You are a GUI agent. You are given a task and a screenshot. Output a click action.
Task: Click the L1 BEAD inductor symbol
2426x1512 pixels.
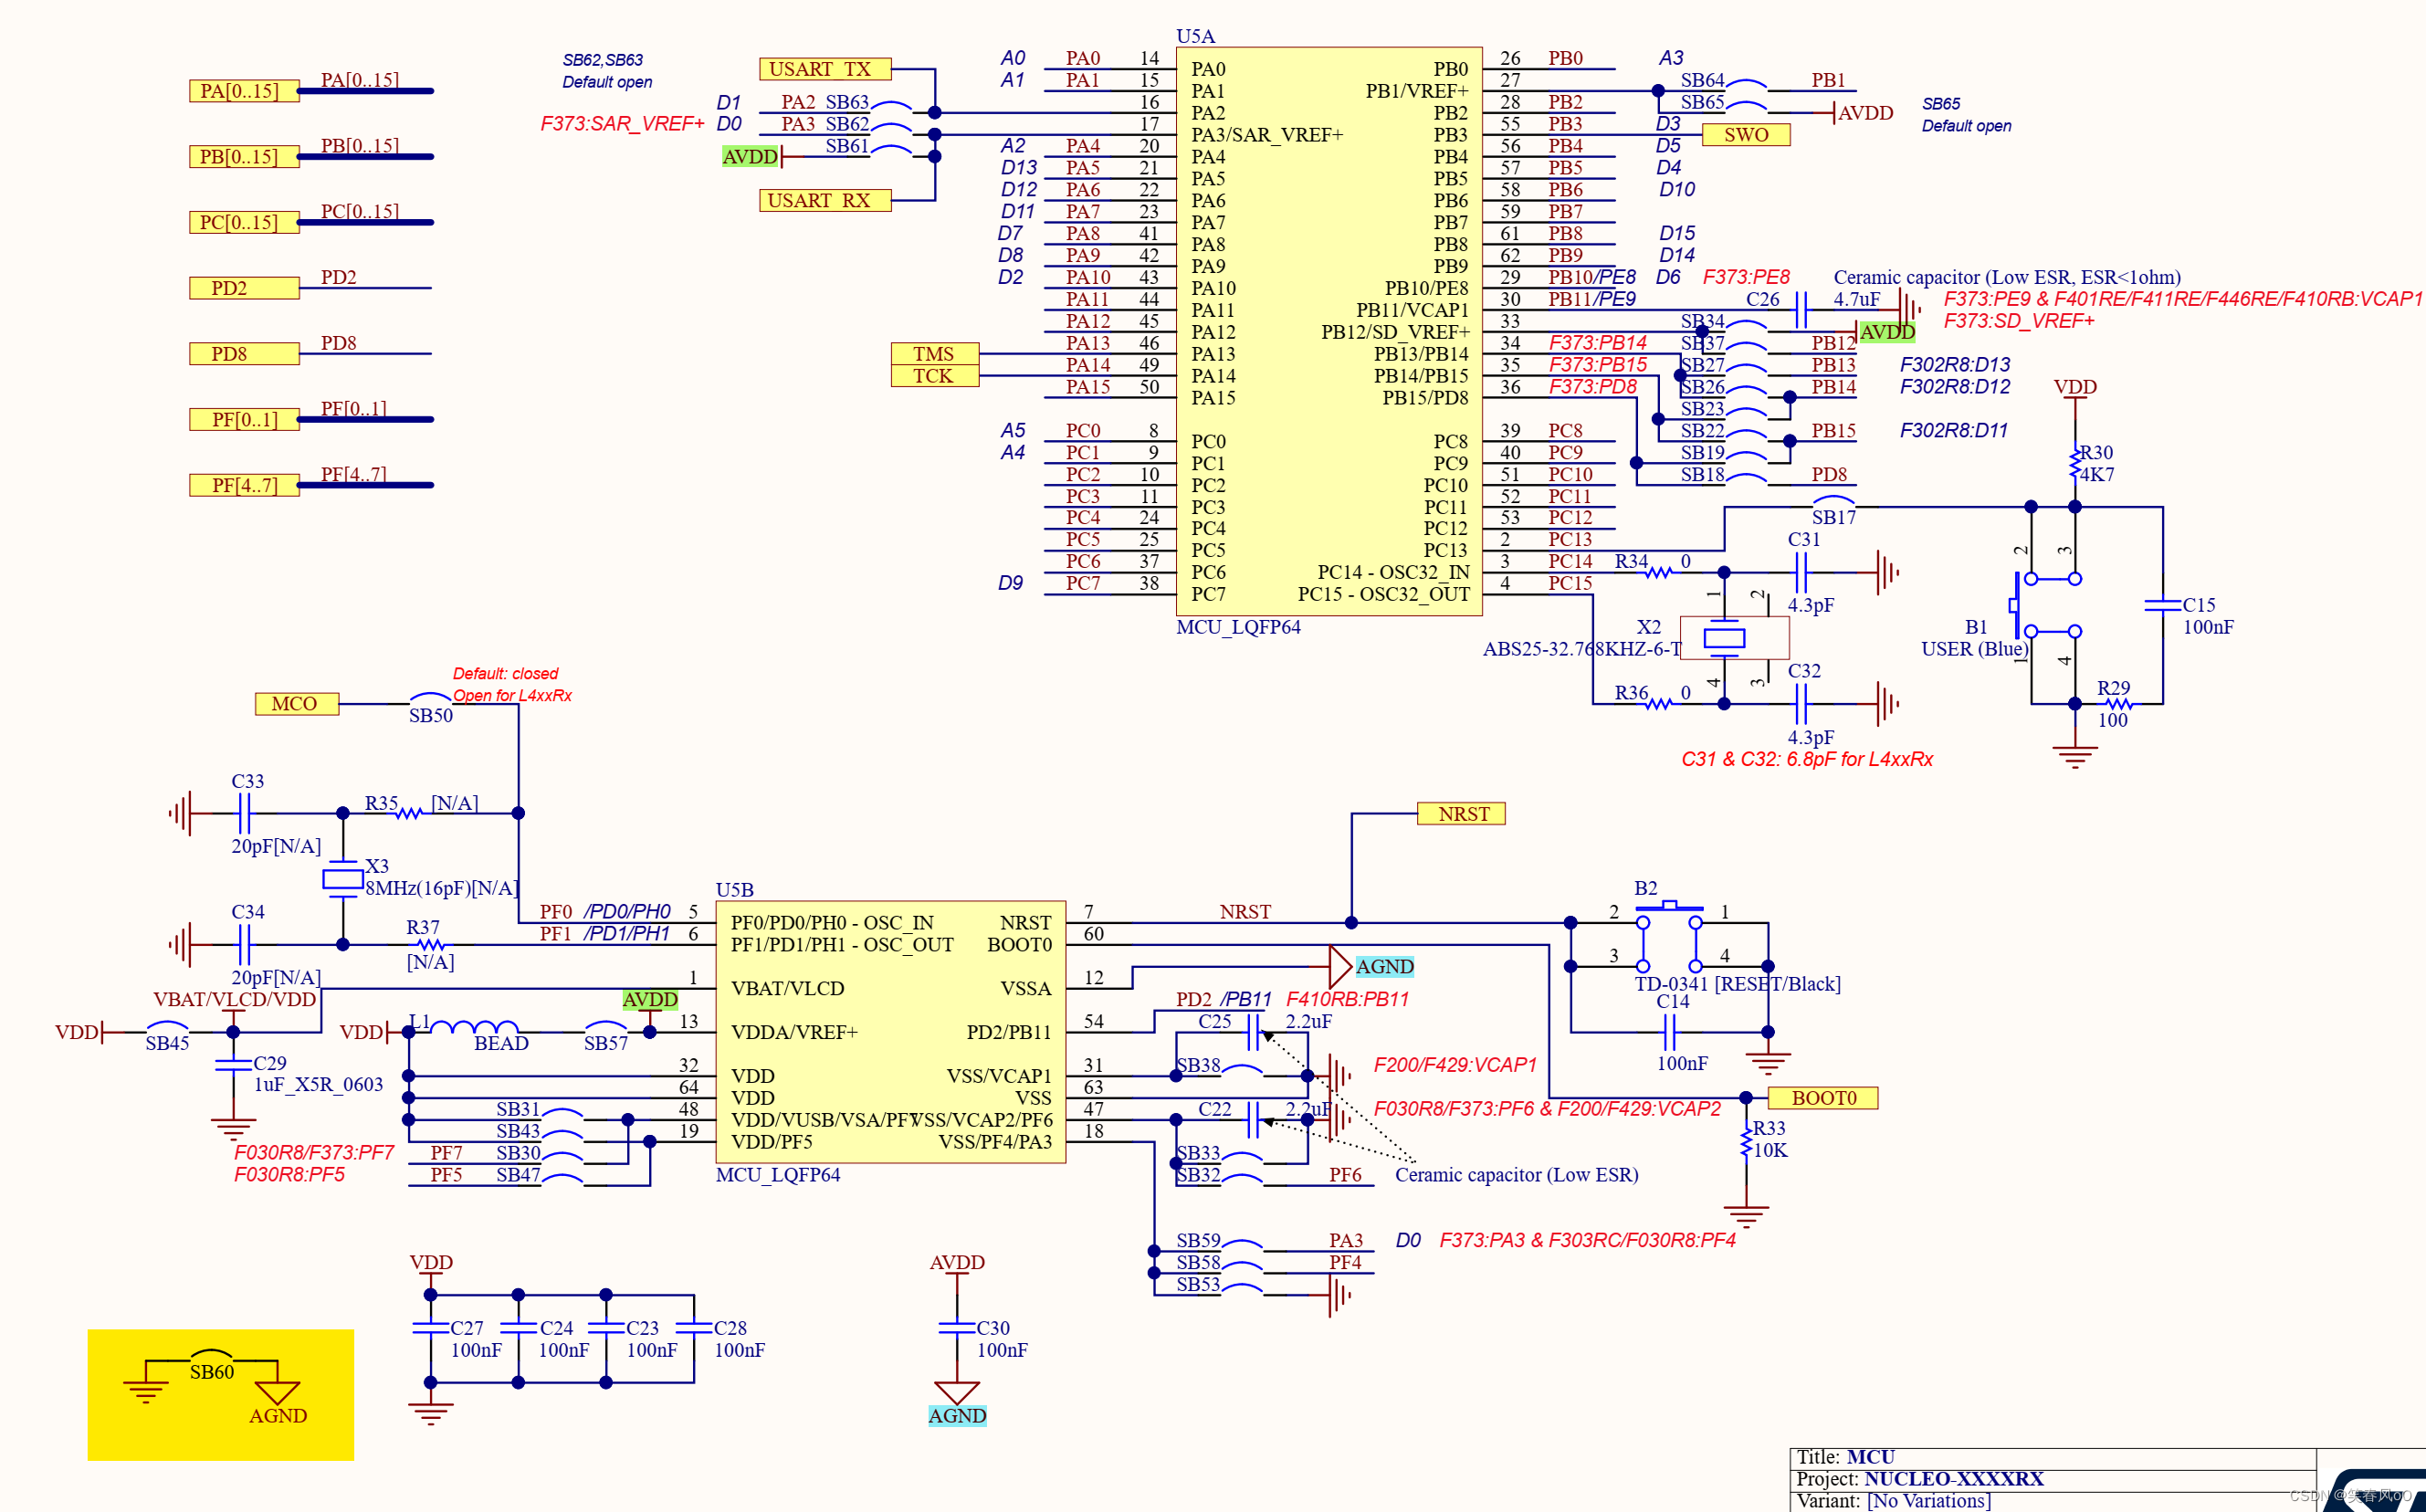click(473, 1028)
